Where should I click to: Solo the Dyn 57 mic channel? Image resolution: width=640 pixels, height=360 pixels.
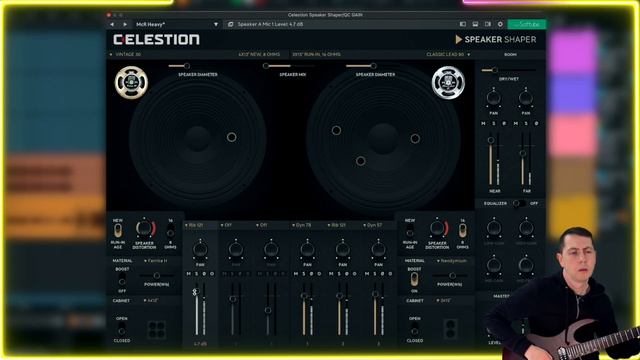coord(375,274)
